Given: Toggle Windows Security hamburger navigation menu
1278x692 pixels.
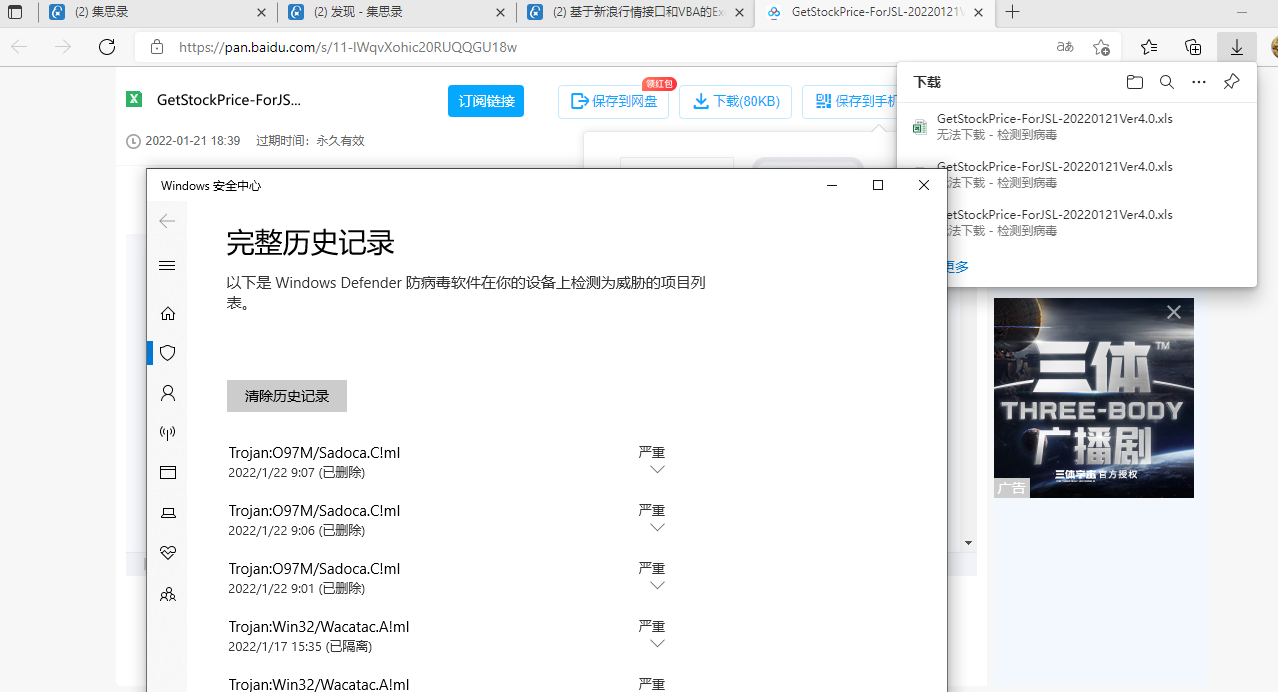Looking at the screenshot, I should [168, 265].
